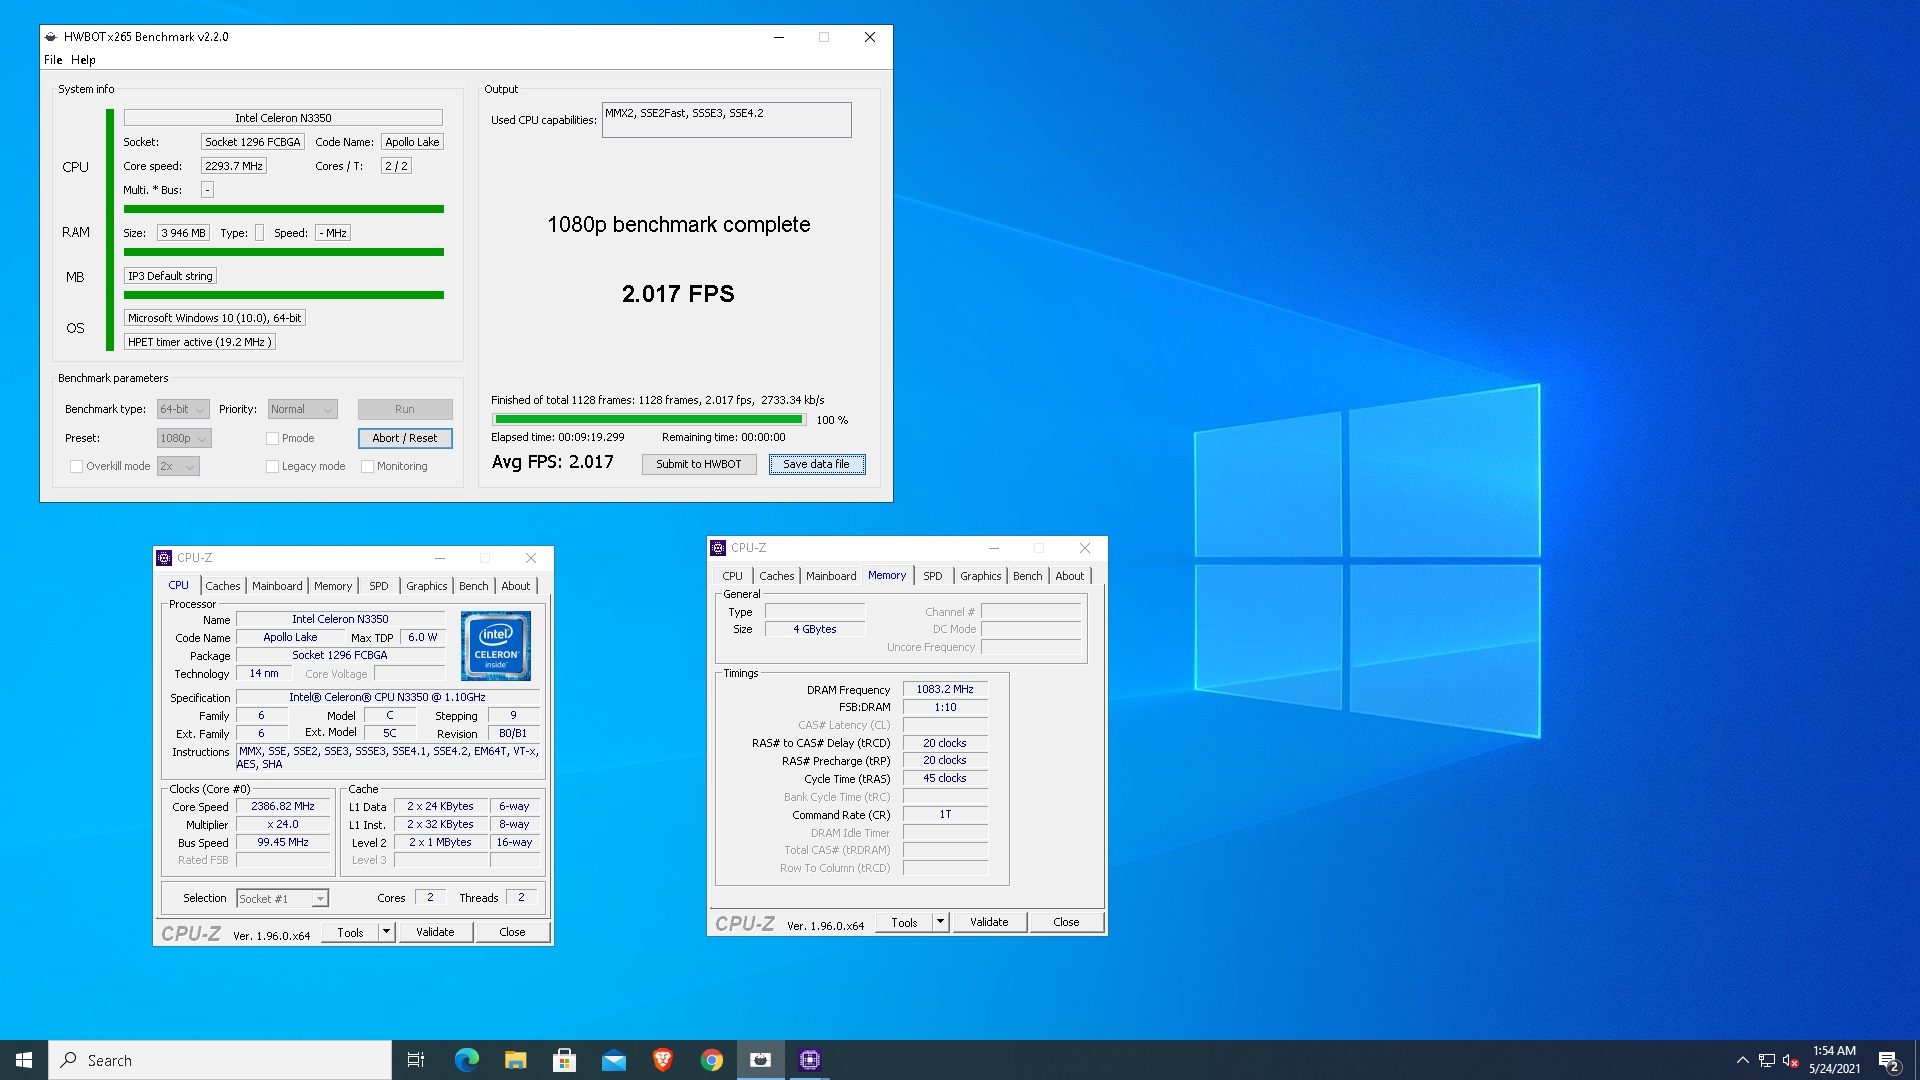Select Bench tab in left CPU-Z

coord(474,586)
